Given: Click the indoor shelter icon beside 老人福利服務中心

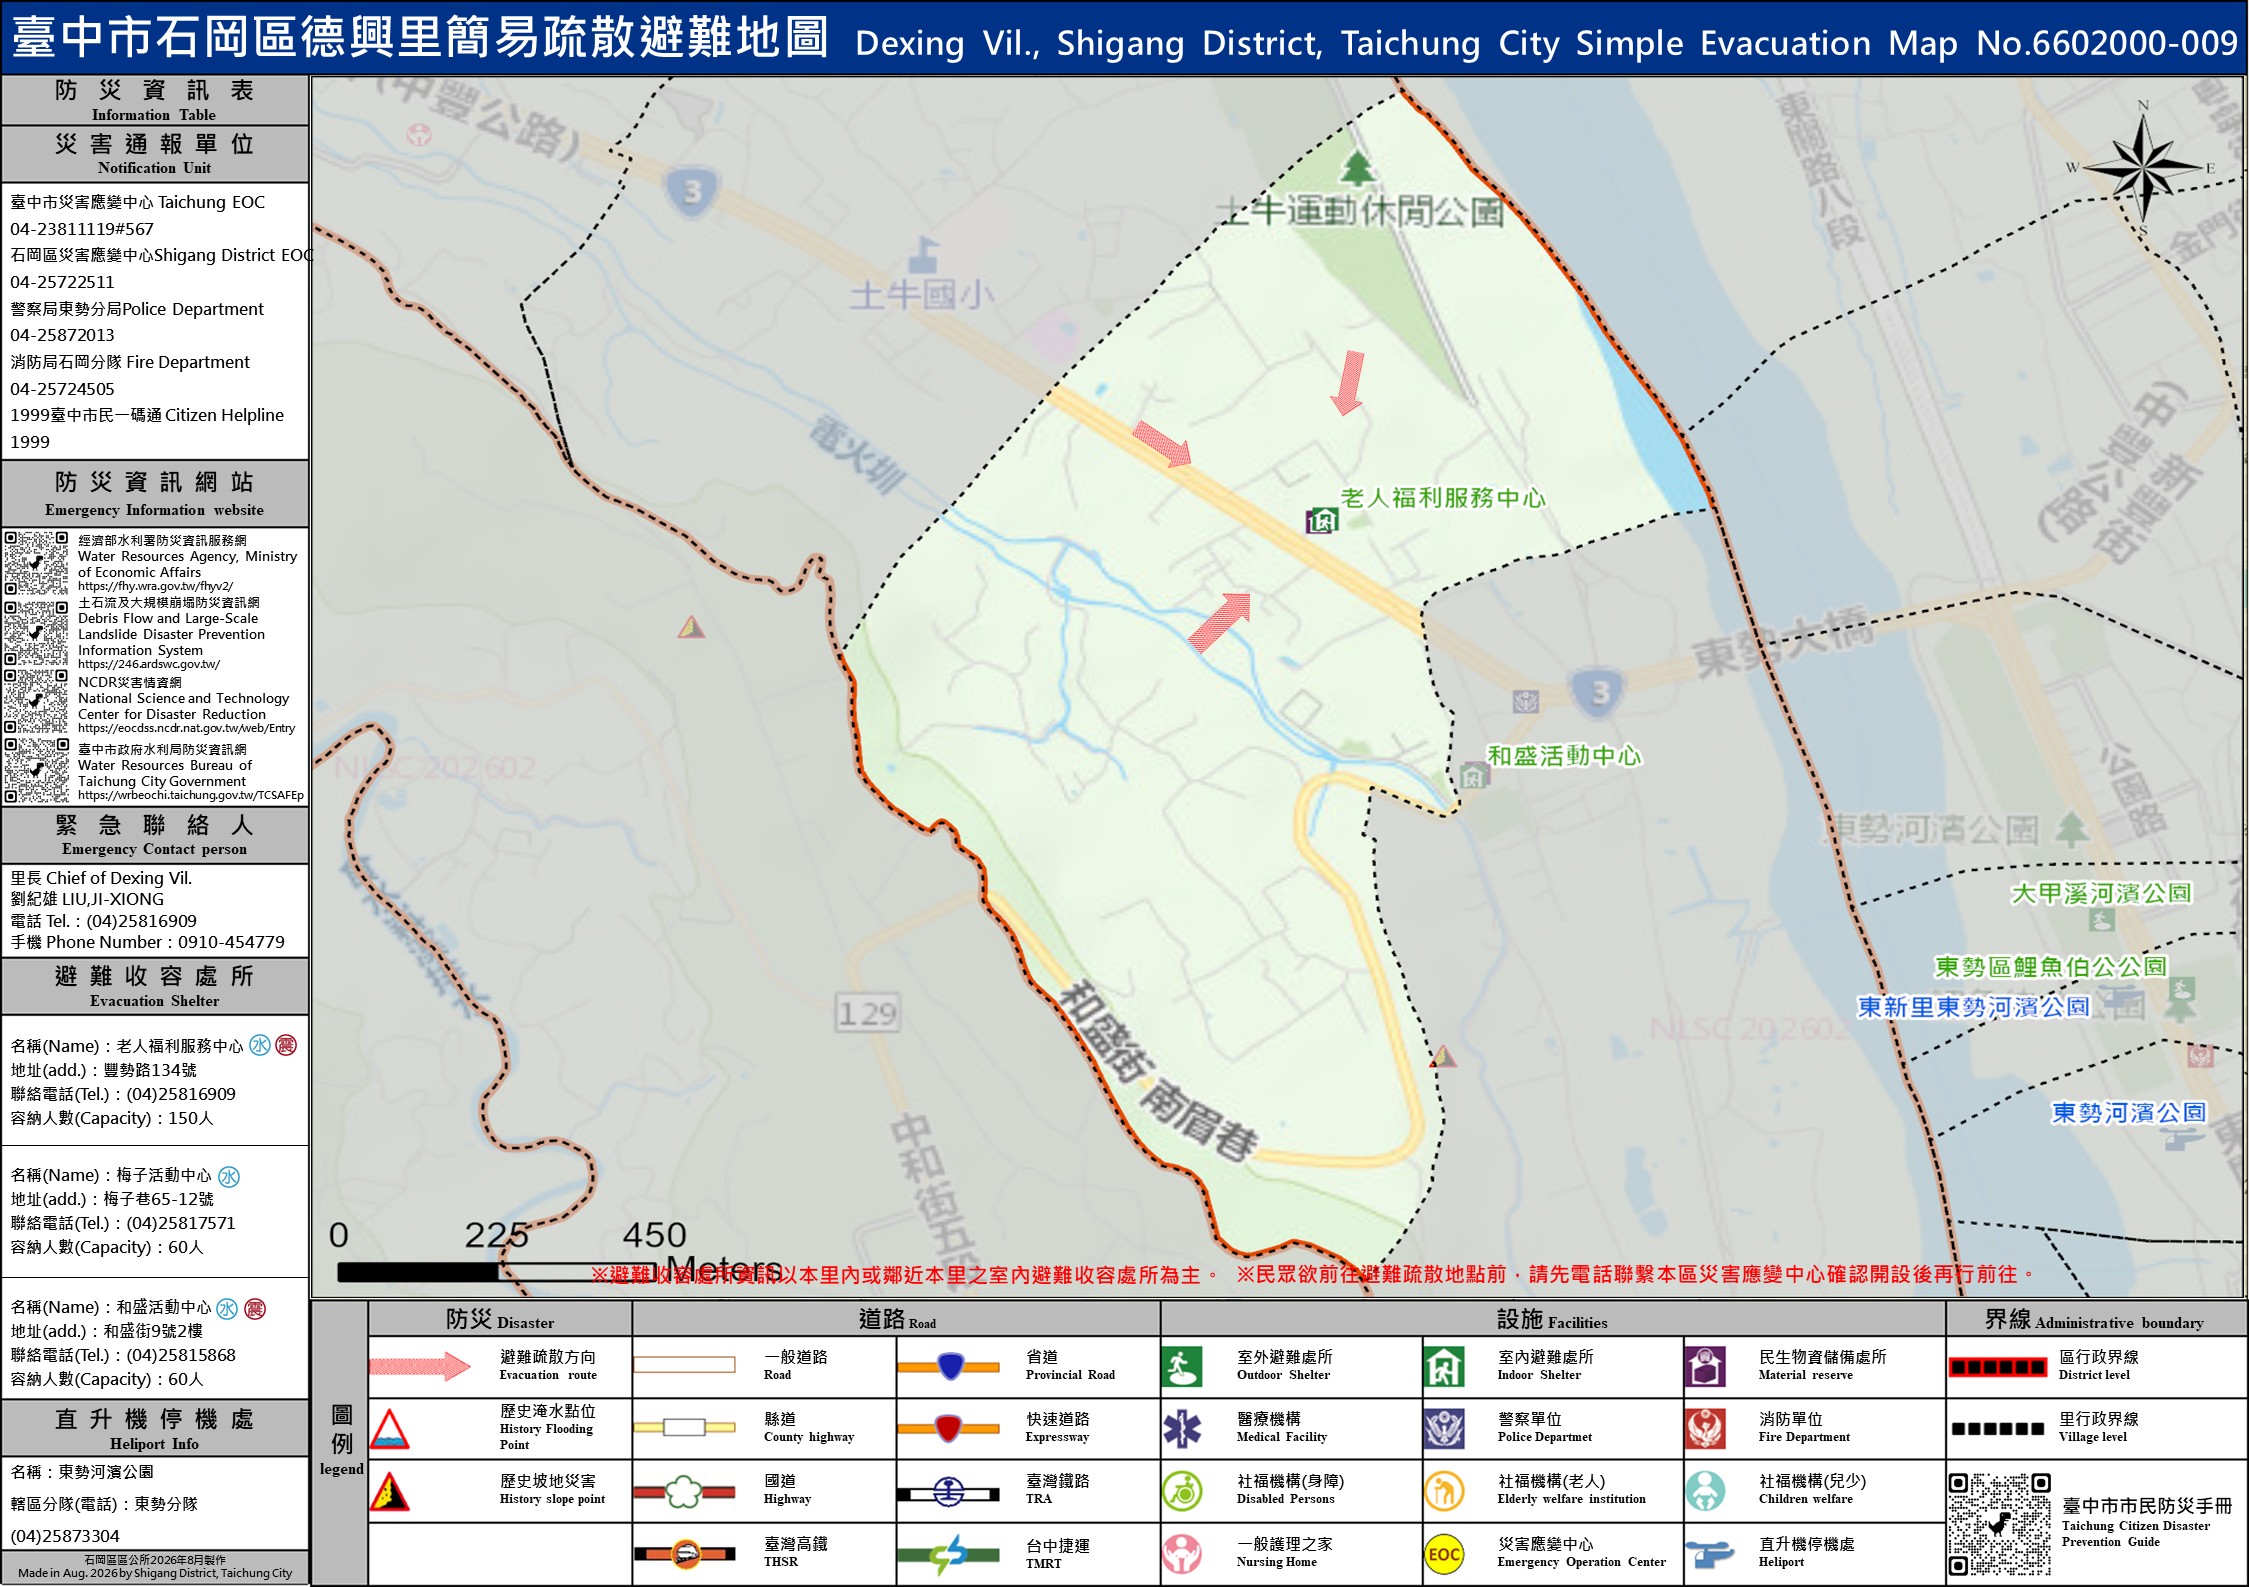Looking at the screenshot, I should coord(1321,520).
